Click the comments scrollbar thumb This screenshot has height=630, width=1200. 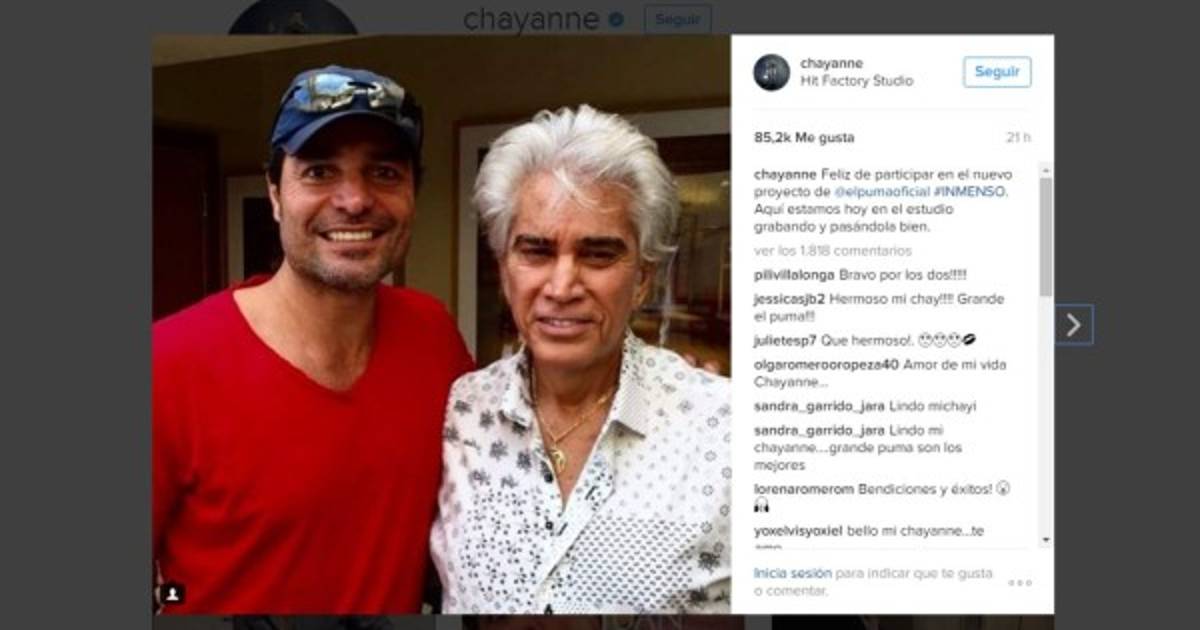tap(1046, 237)
